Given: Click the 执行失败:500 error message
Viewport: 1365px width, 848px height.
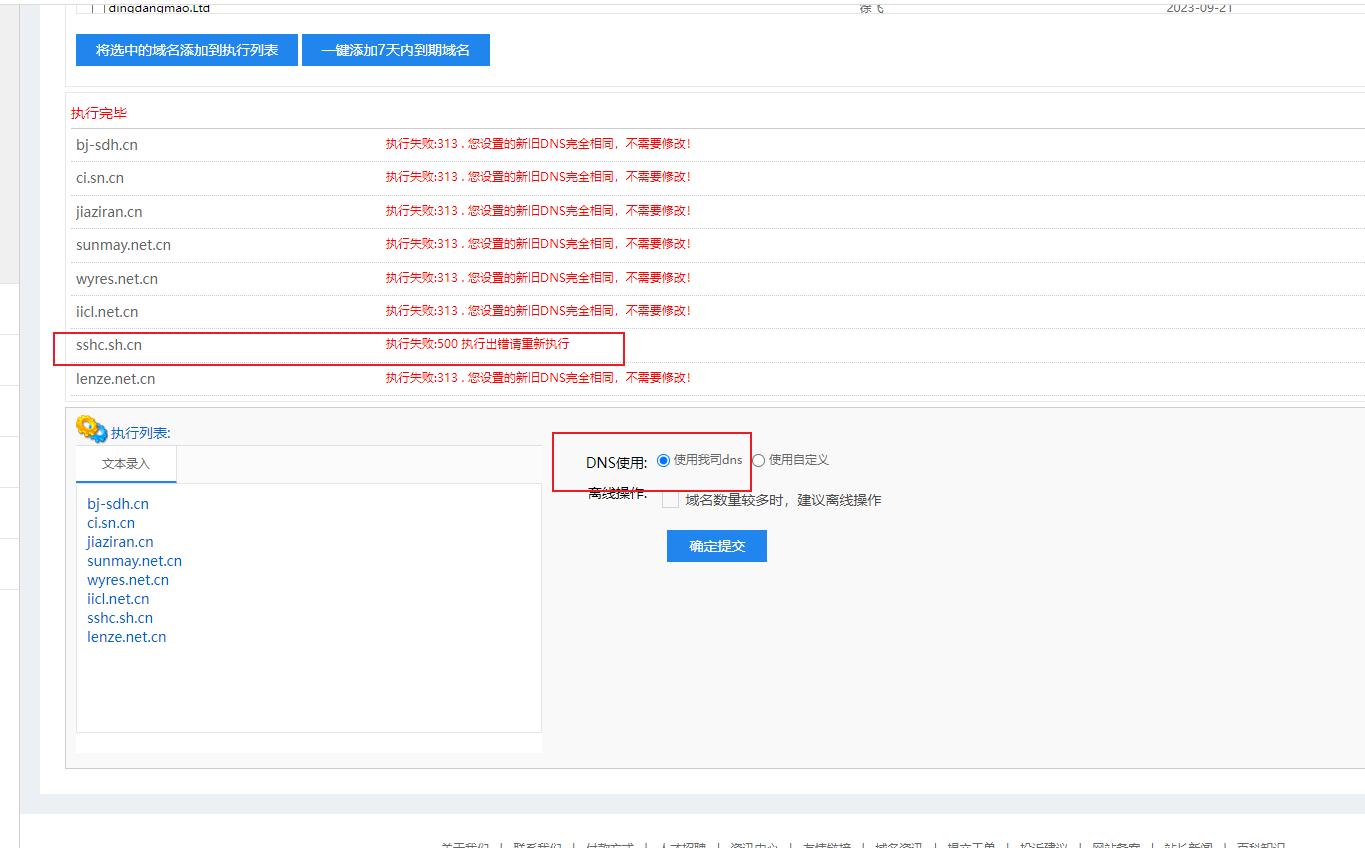Looking at the screenshot, I should (x=477, y=344).
